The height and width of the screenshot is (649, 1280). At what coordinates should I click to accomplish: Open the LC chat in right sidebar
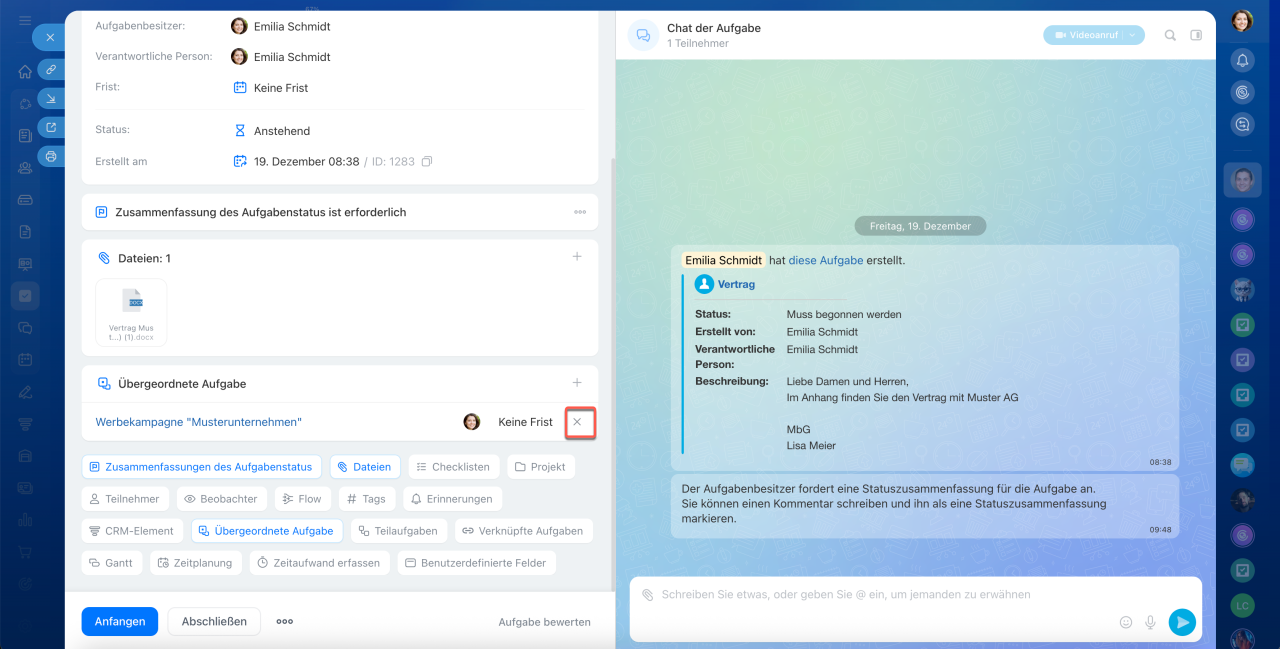pyautogui.click(x=1242, y=606)
